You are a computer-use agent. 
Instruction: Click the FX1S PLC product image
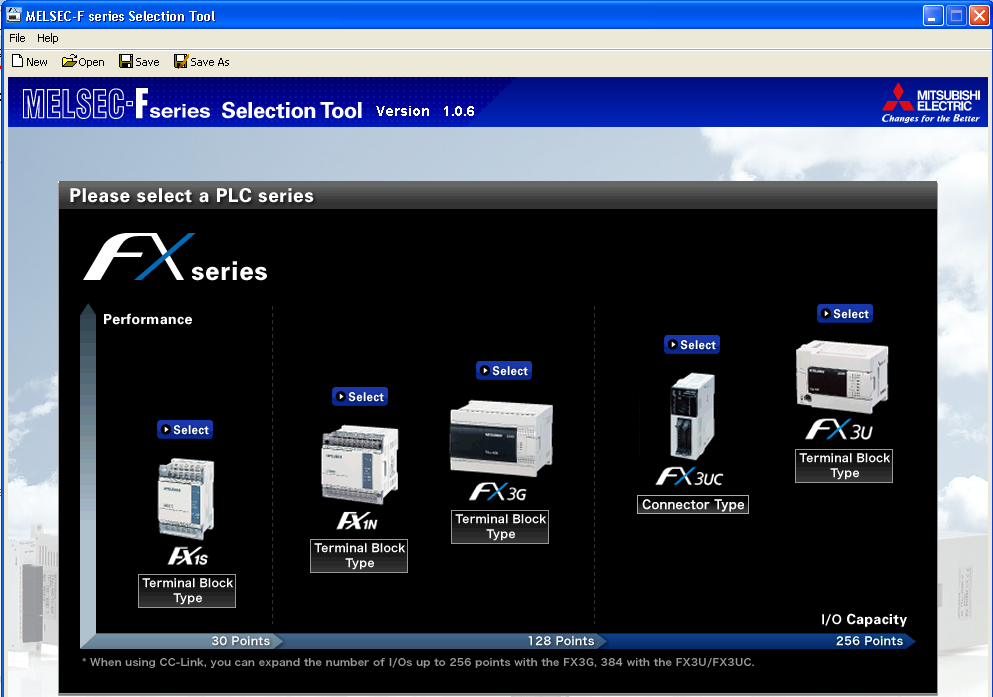coord(186,499)
